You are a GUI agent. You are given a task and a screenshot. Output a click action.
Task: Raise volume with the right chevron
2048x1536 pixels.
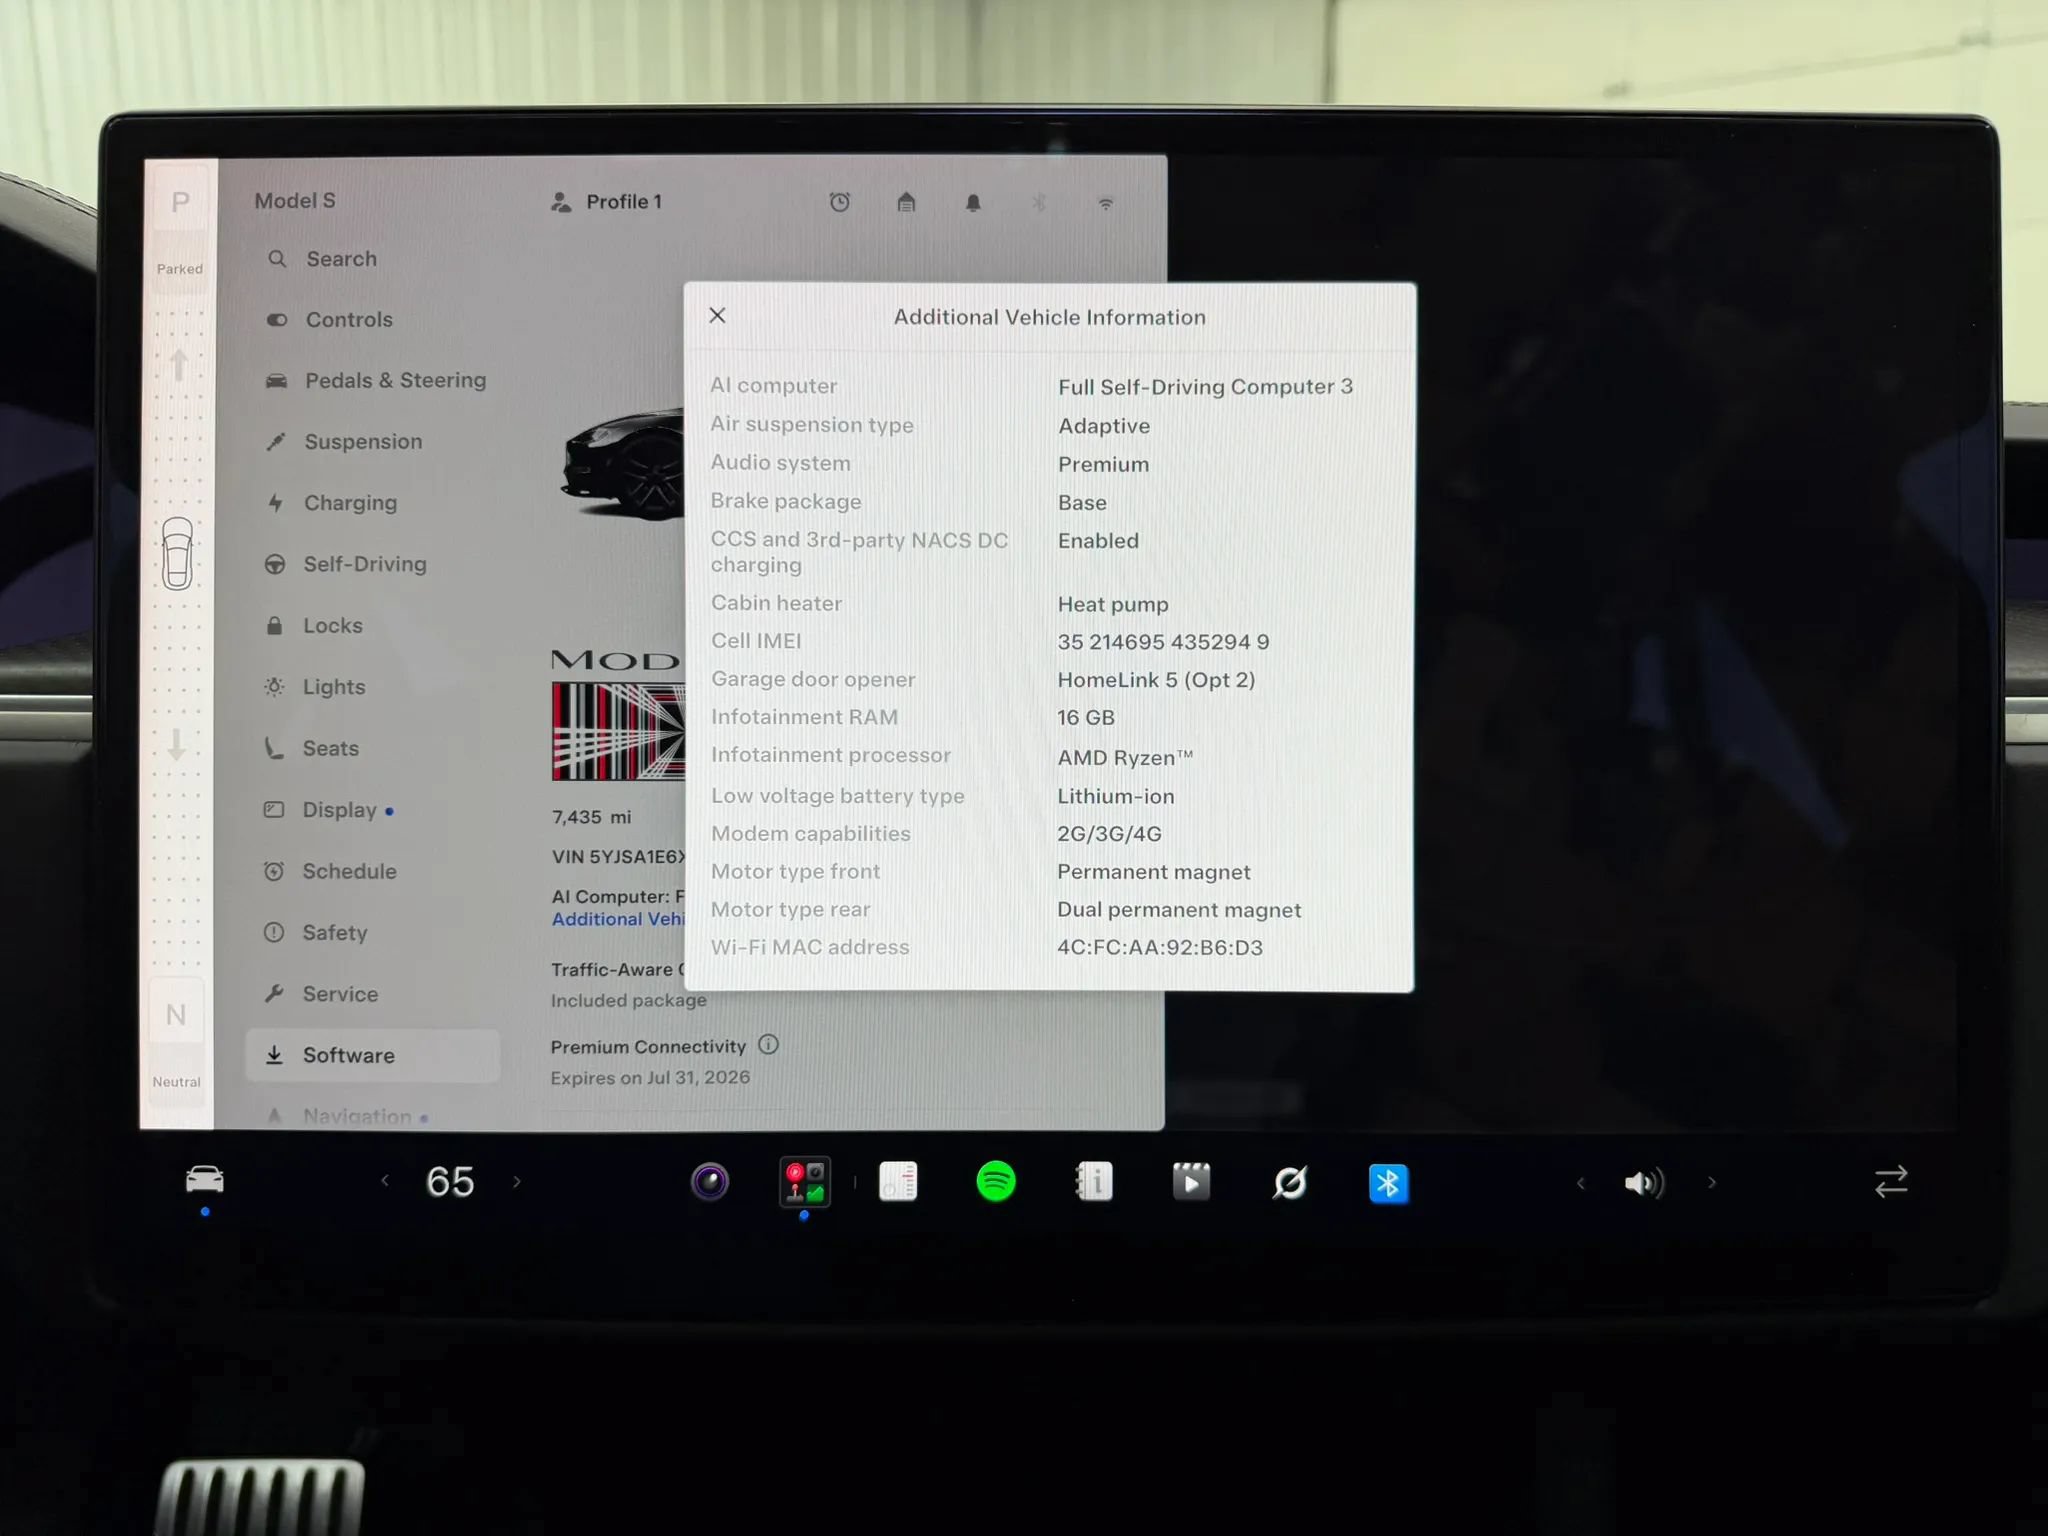(x=1712, y=1183)
